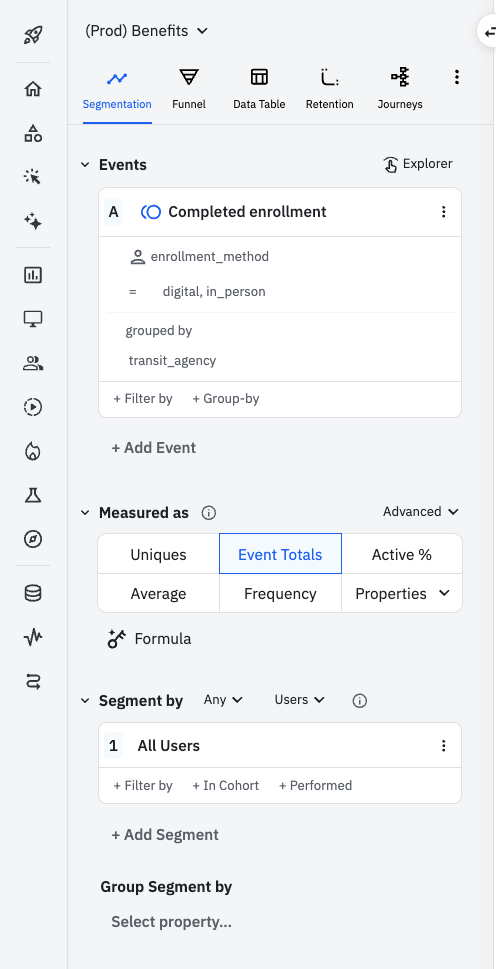Open the database icon in sidebar
This screenshot has height=969, width=496.
pos(33,593)
